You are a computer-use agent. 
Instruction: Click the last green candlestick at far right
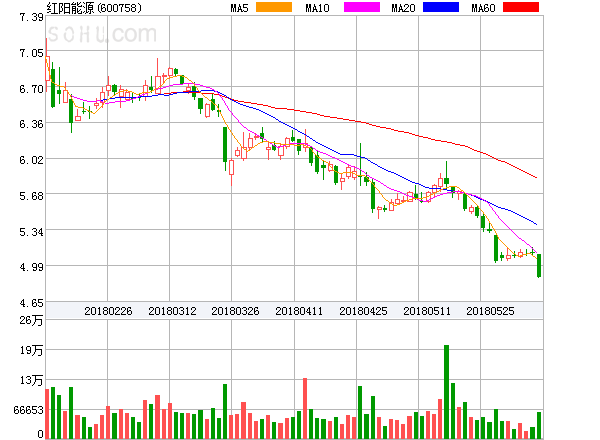[x=539, y=266]
